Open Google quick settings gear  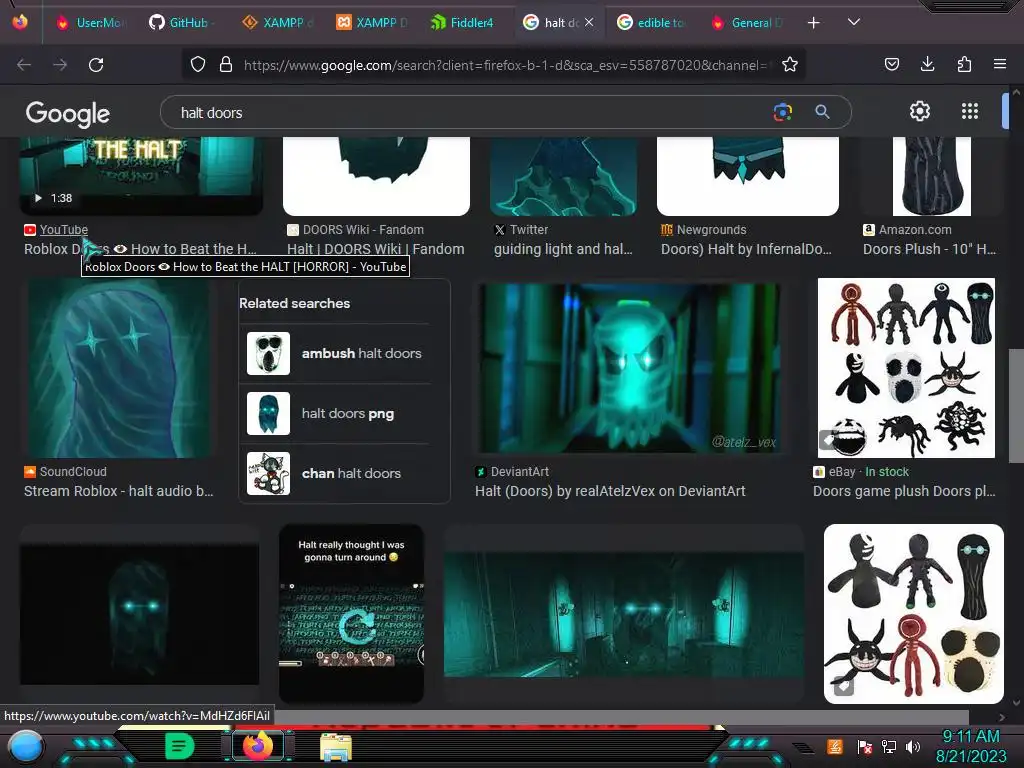(920, 111)
